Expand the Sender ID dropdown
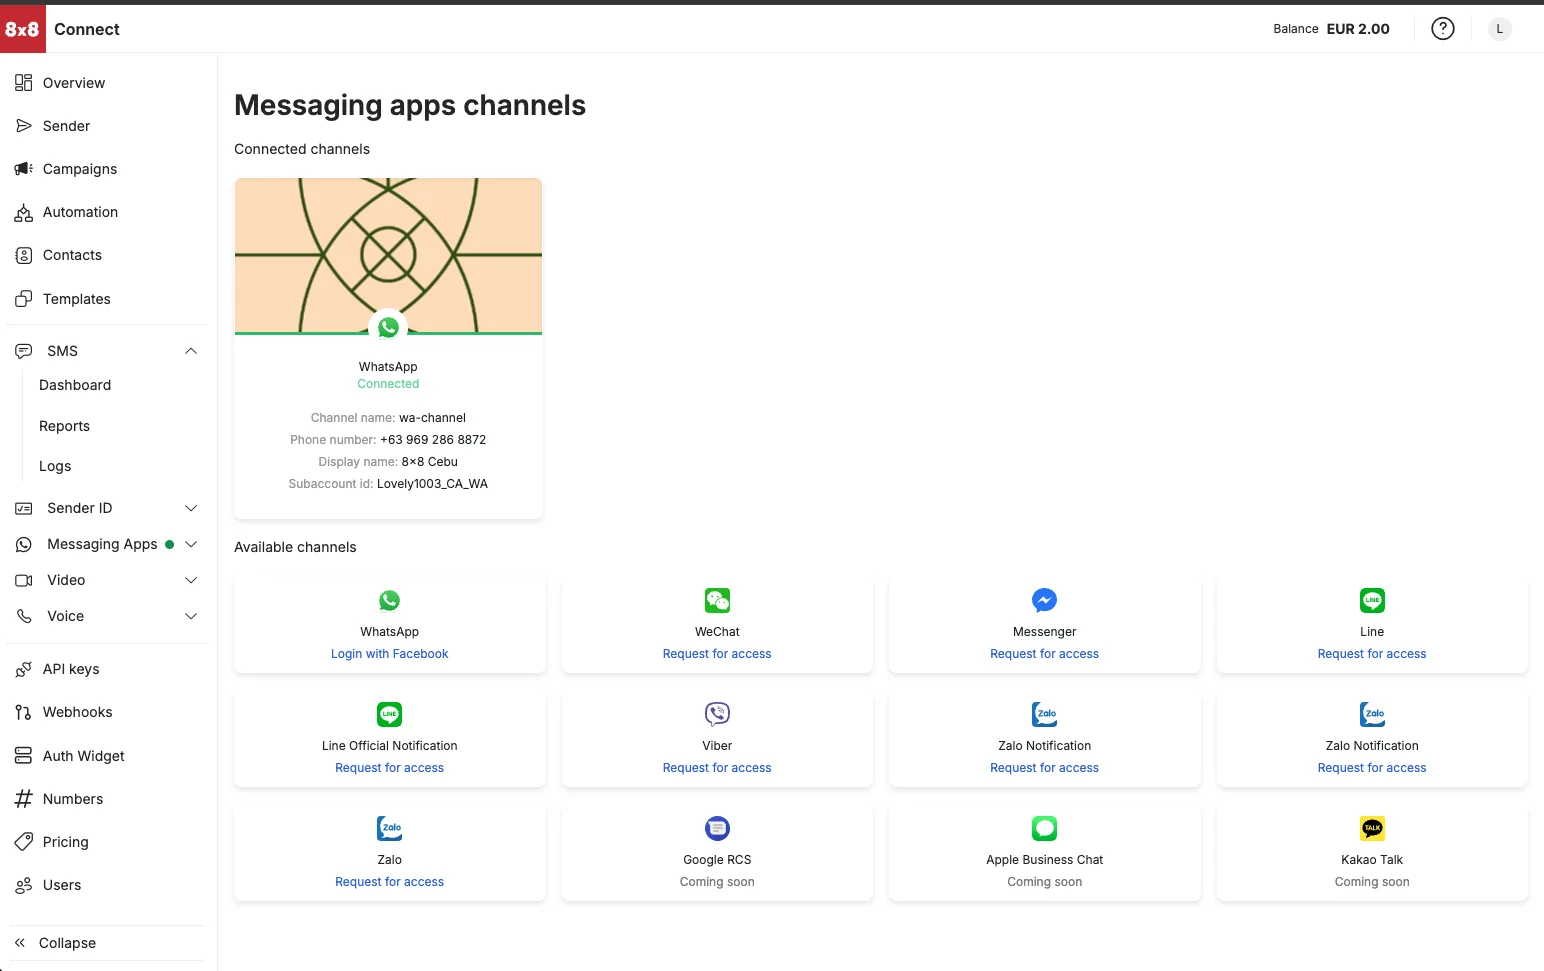The height and width of the screenshot is (971, 1544). pyautogui.click(x=191, y=508)
